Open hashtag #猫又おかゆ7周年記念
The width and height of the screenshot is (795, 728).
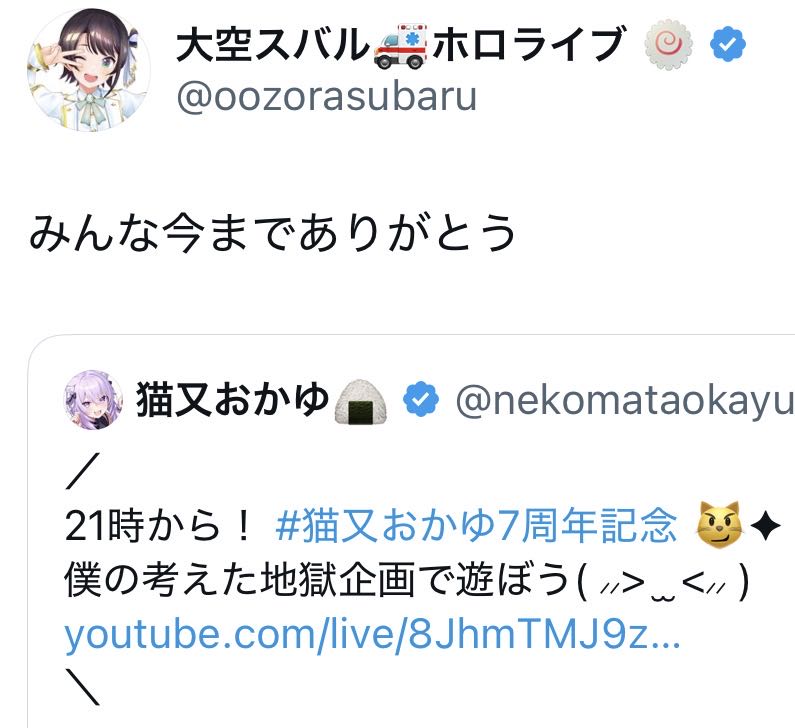pos(476,526)
